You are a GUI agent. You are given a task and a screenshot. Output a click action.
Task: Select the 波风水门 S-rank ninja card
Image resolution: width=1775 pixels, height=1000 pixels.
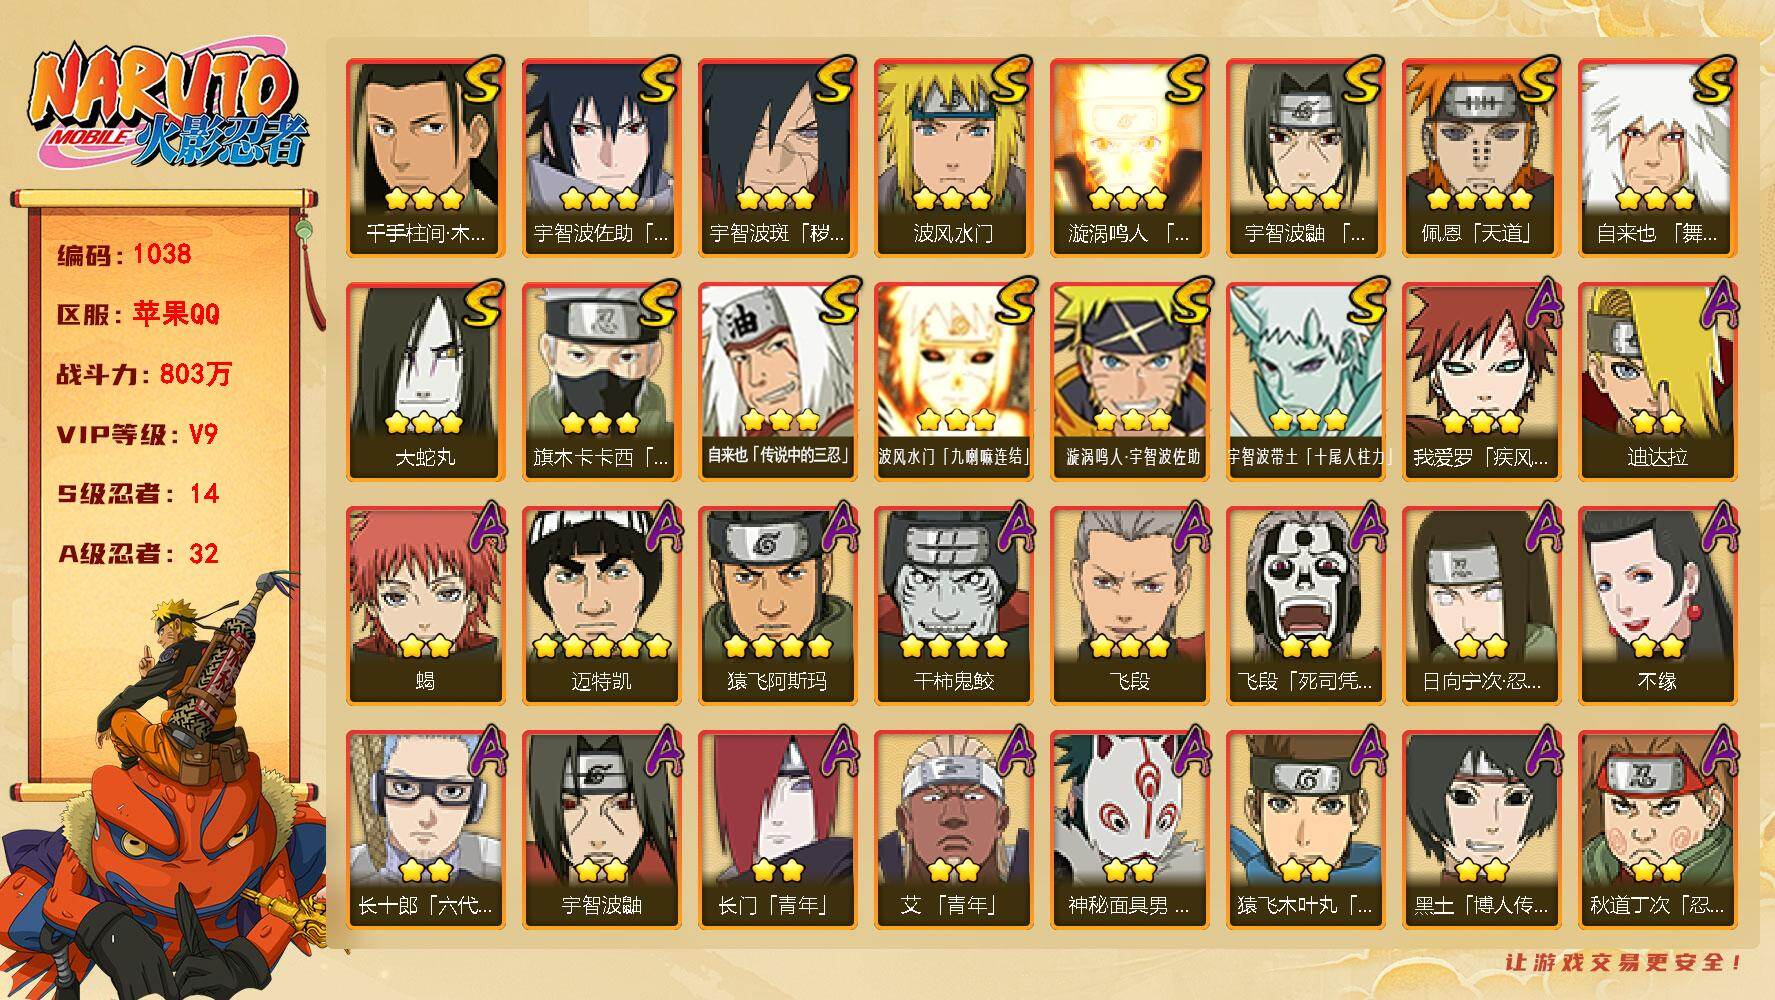pos(953,157)
